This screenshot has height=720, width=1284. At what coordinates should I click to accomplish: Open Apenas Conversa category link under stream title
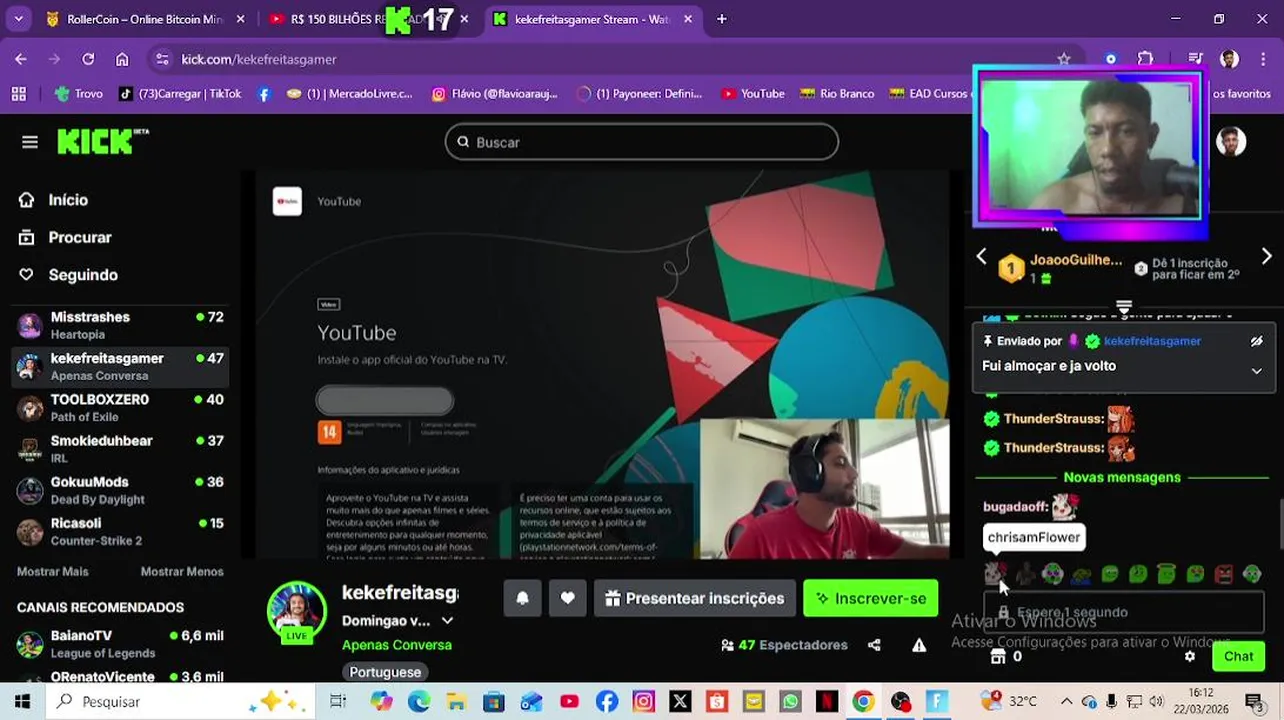[x=396, y=645]
